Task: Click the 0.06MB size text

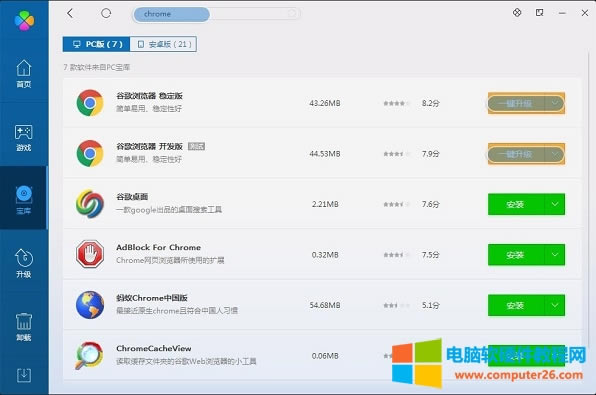Action: [x=325, y=356]
